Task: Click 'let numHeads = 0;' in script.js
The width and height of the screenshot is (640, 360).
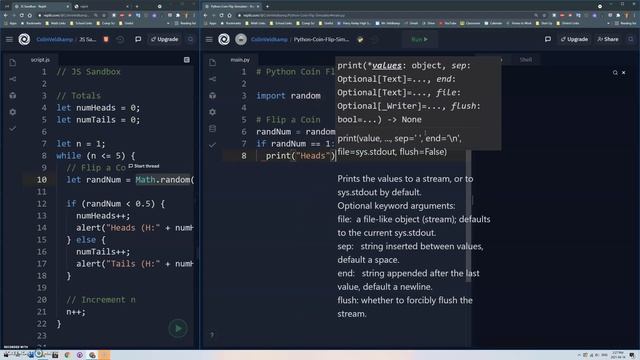Action: pos(98,108)
